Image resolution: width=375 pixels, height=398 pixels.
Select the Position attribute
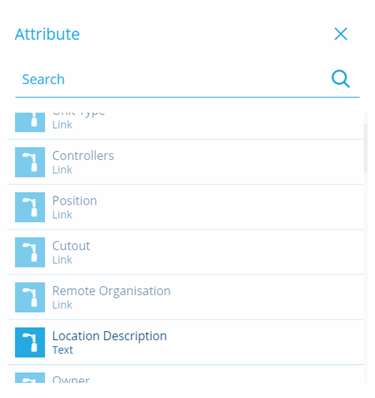(186, 207)
